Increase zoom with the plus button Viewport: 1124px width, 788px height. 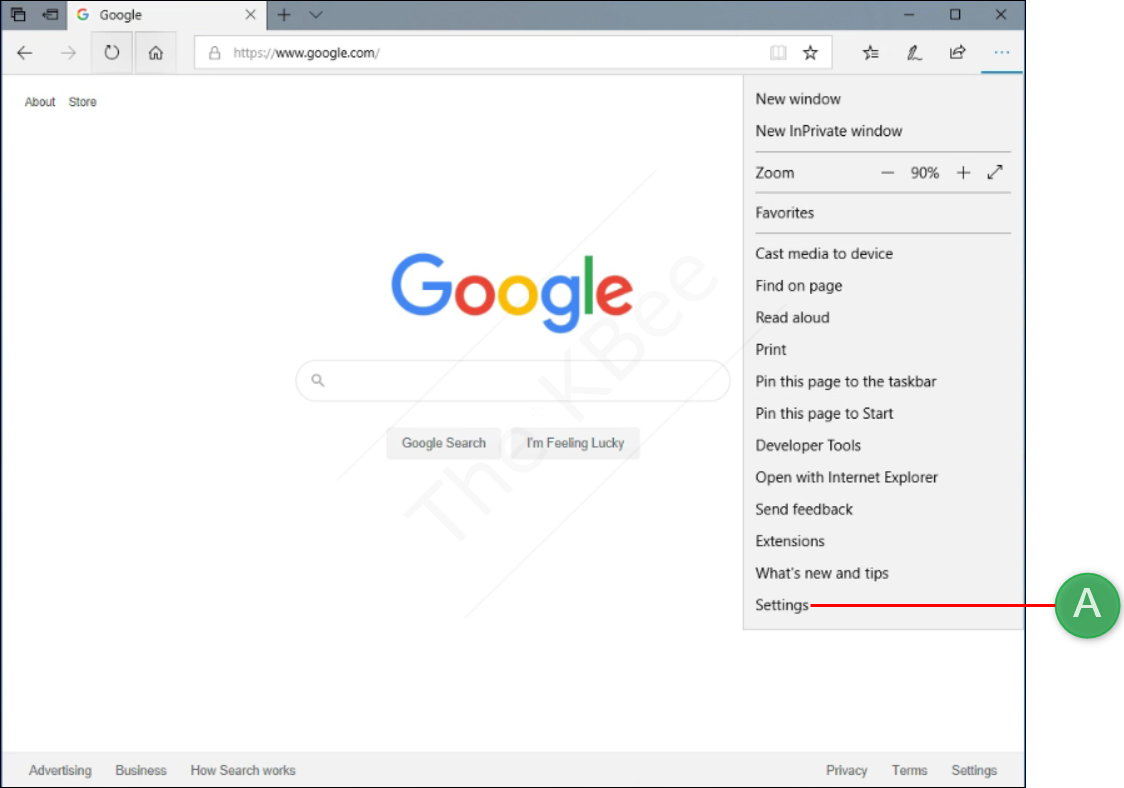click(963, 173)
